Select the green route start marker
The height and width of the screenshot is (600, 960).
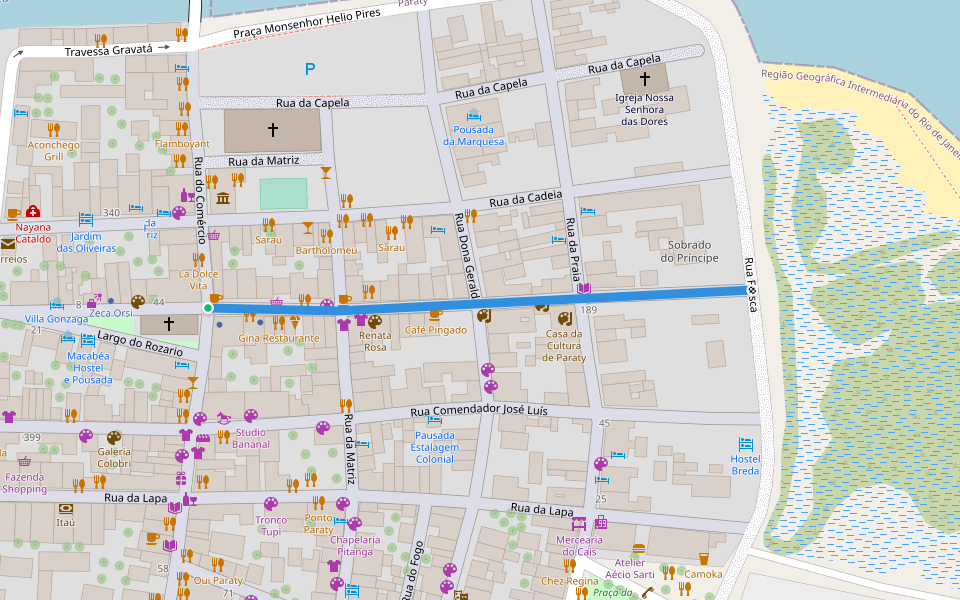(x=208, y=308)
